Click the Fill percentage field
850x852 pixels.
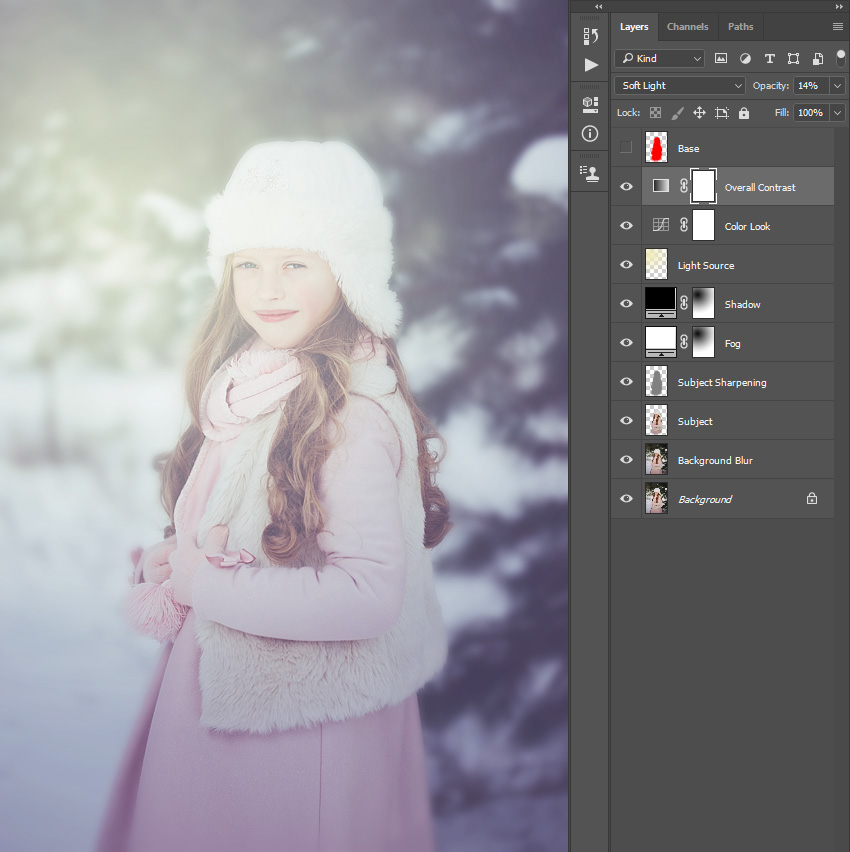click(810, 113)
